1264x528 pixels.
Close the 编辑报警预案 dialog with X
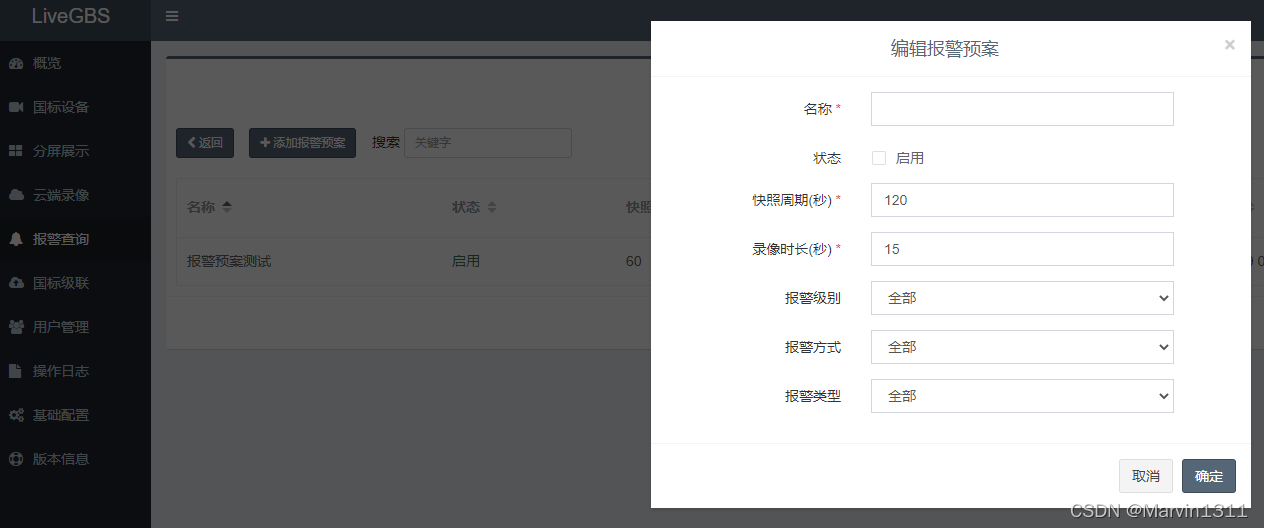point(1229,45)
